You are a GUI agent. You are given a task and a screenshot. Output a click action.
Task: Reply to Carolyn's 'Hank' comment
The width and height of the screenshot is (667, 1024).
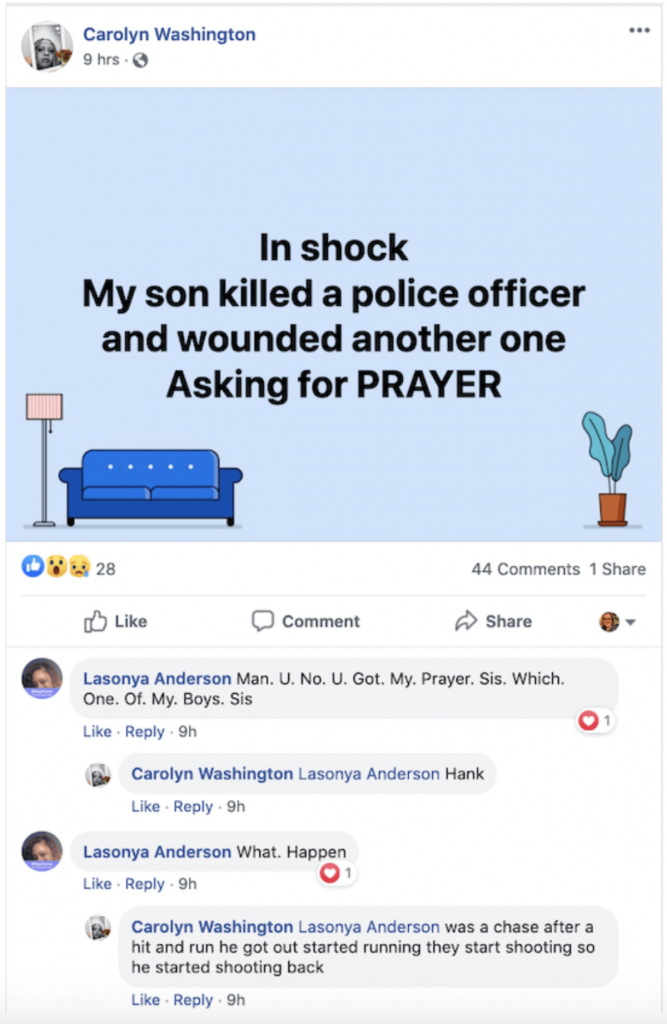(x=193, y=807)
